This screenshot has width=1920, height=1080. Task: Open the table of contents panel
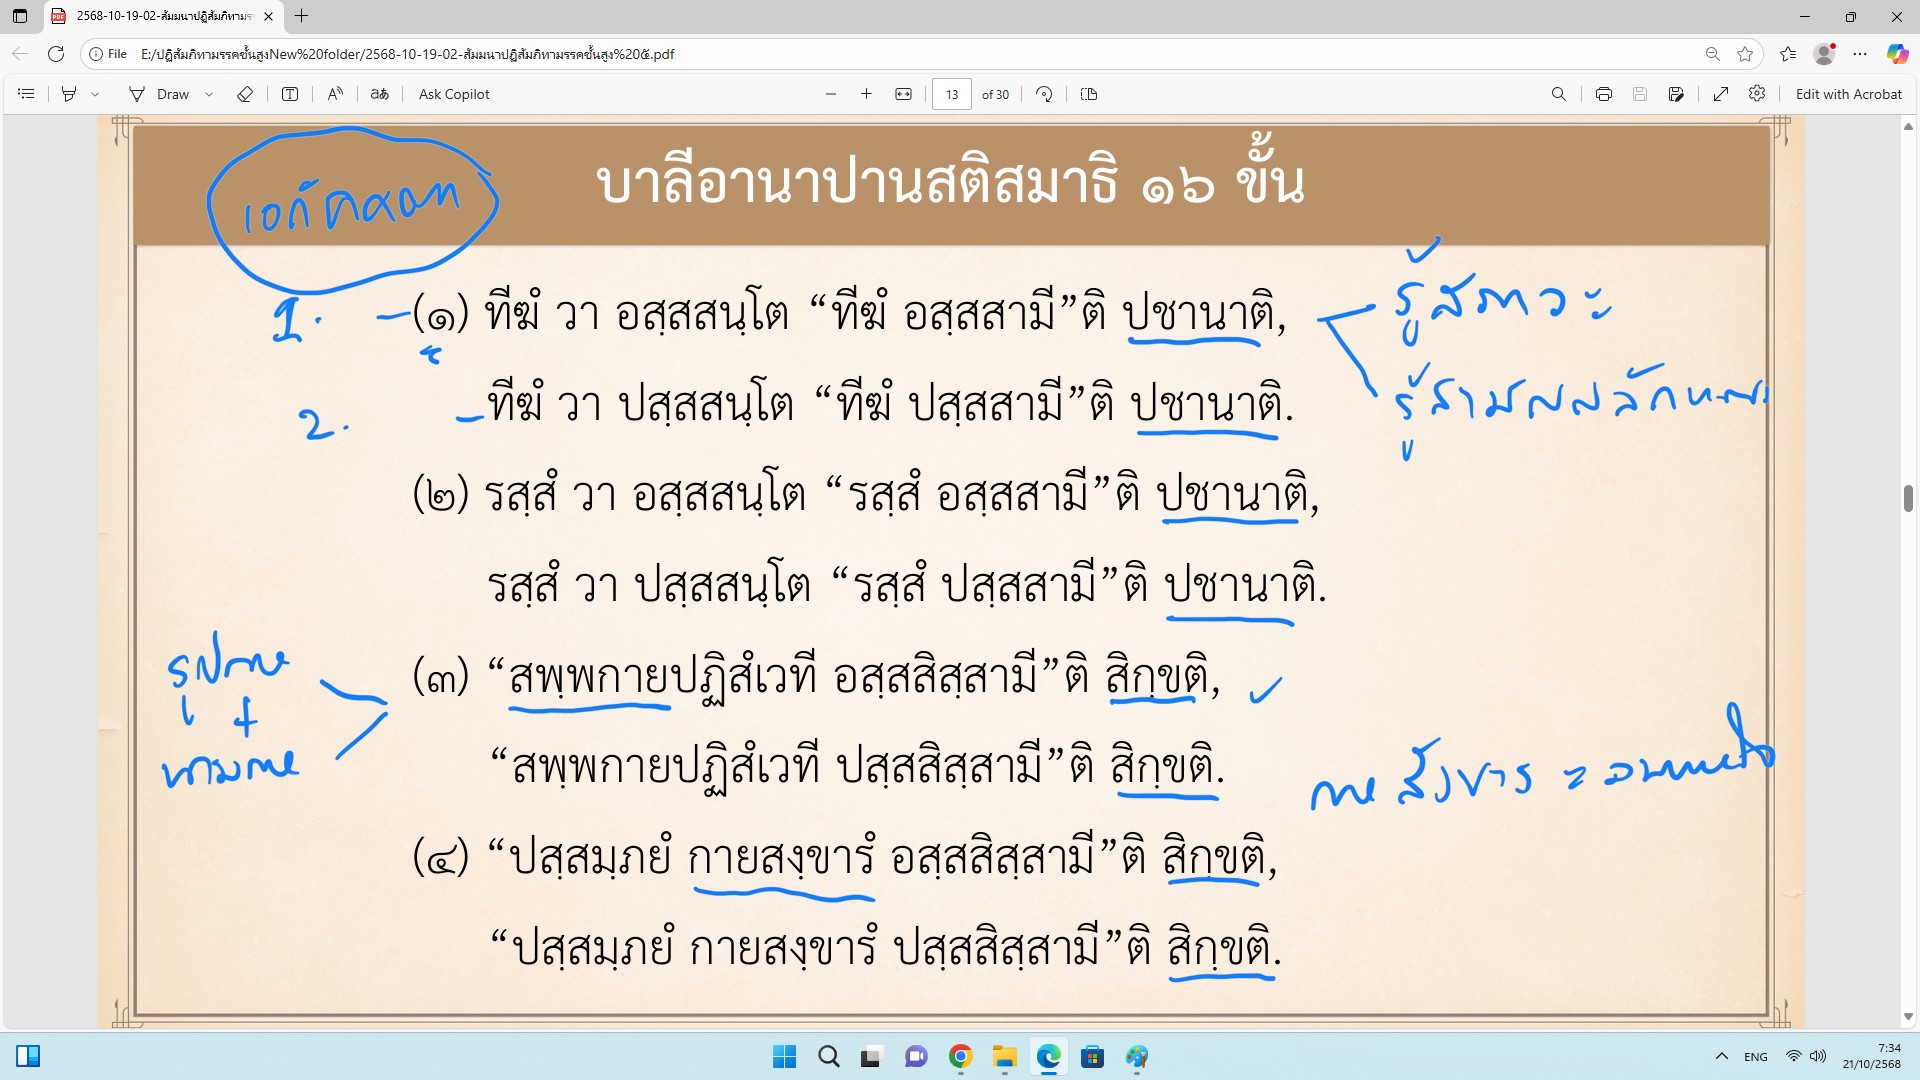[27, 94]
